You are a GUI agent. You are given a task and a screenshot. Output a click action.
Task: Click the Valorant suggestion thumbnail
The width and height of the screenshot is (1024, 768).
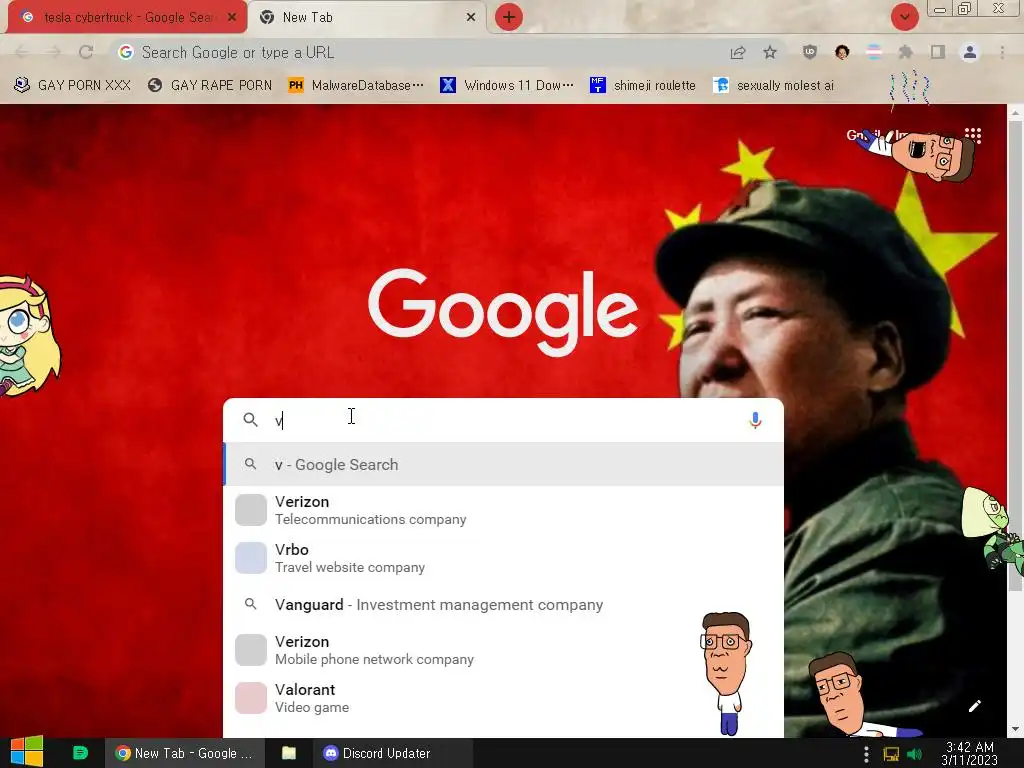(x=251, y=698)
